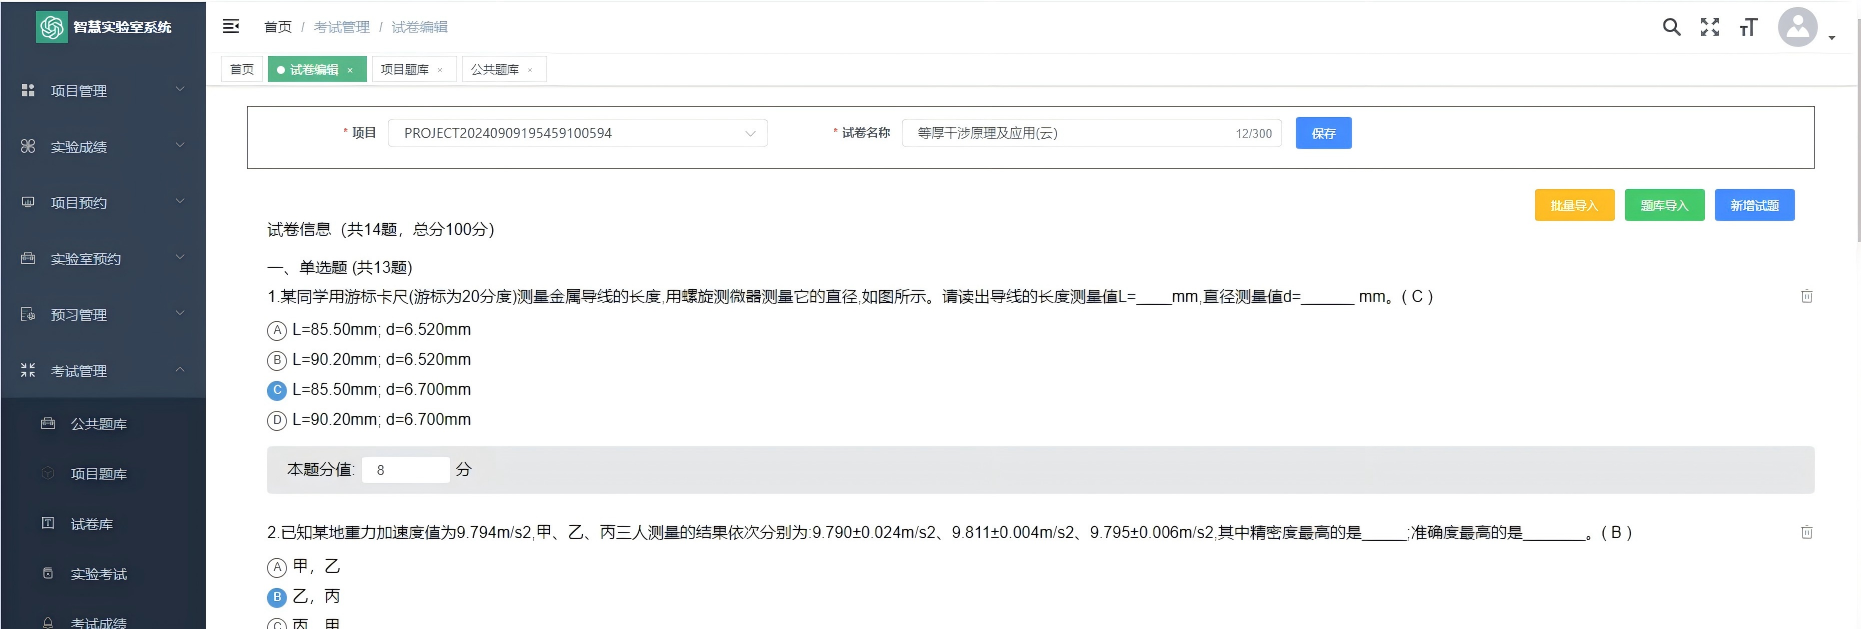Click the 题库导入 button

point(1664,205)
